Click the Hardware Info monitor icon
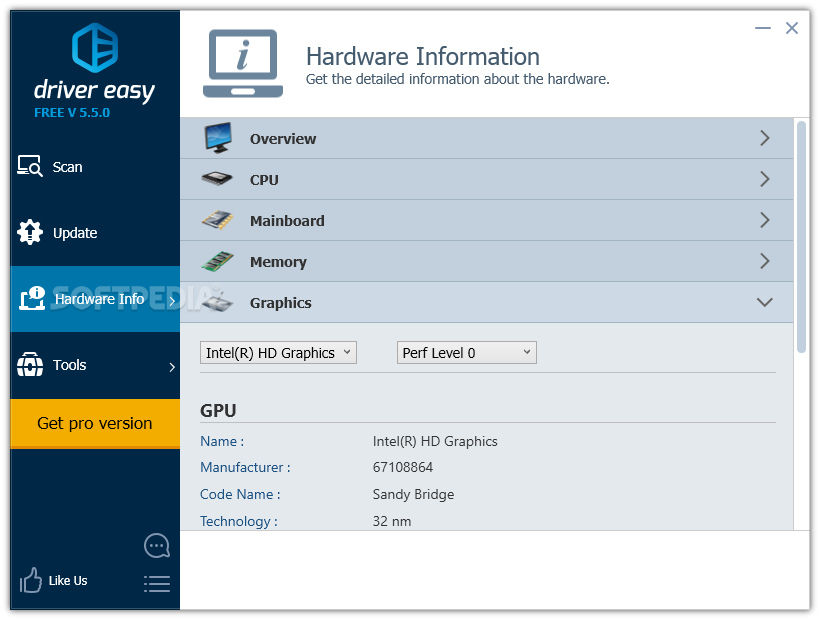Screen dimensions: 820x620 pos(32,298)
